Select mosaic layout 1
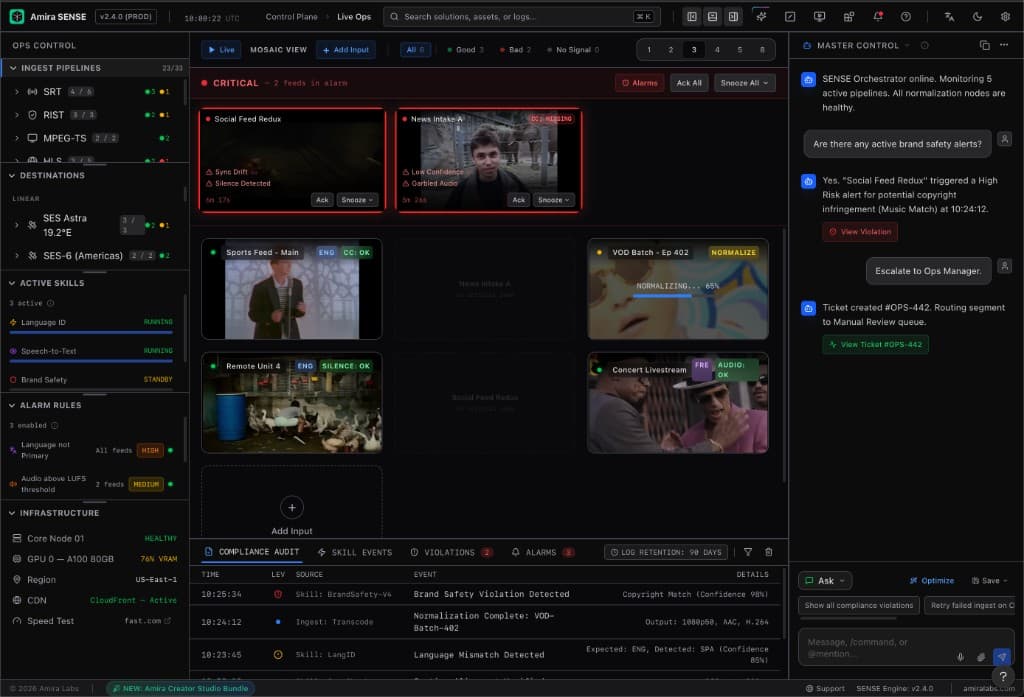1024x697 pixels. [x=648, y=50]
